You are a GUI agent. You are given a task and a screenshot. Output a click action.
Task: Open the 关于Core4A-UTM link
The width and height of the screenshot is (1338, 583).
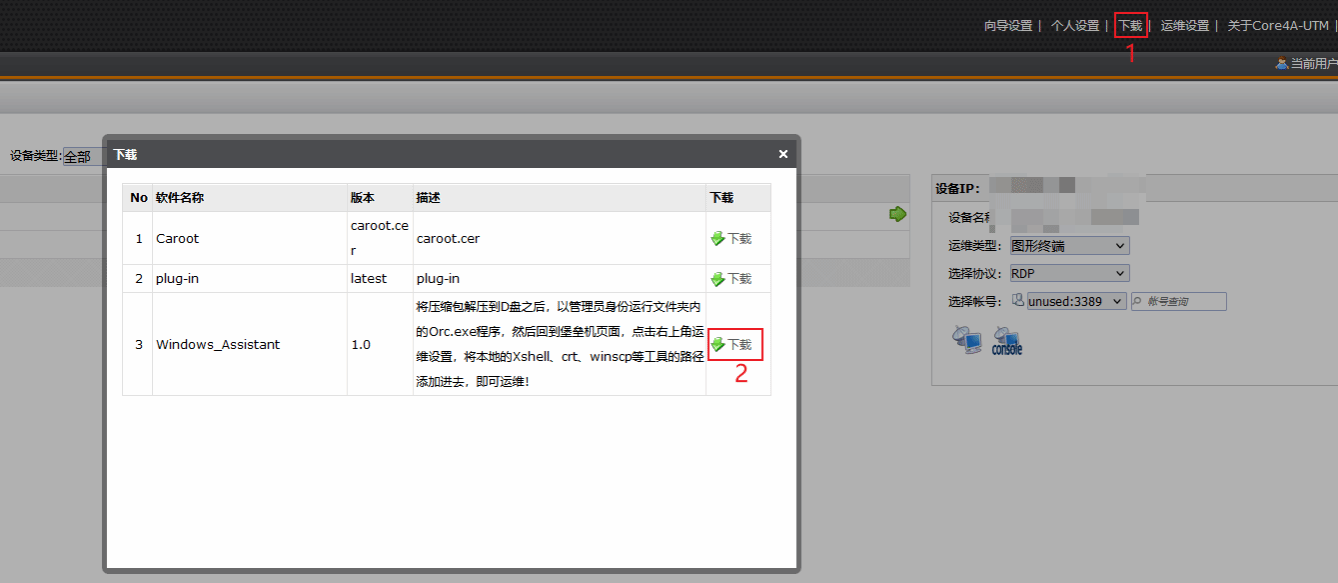coord(1279,26)
